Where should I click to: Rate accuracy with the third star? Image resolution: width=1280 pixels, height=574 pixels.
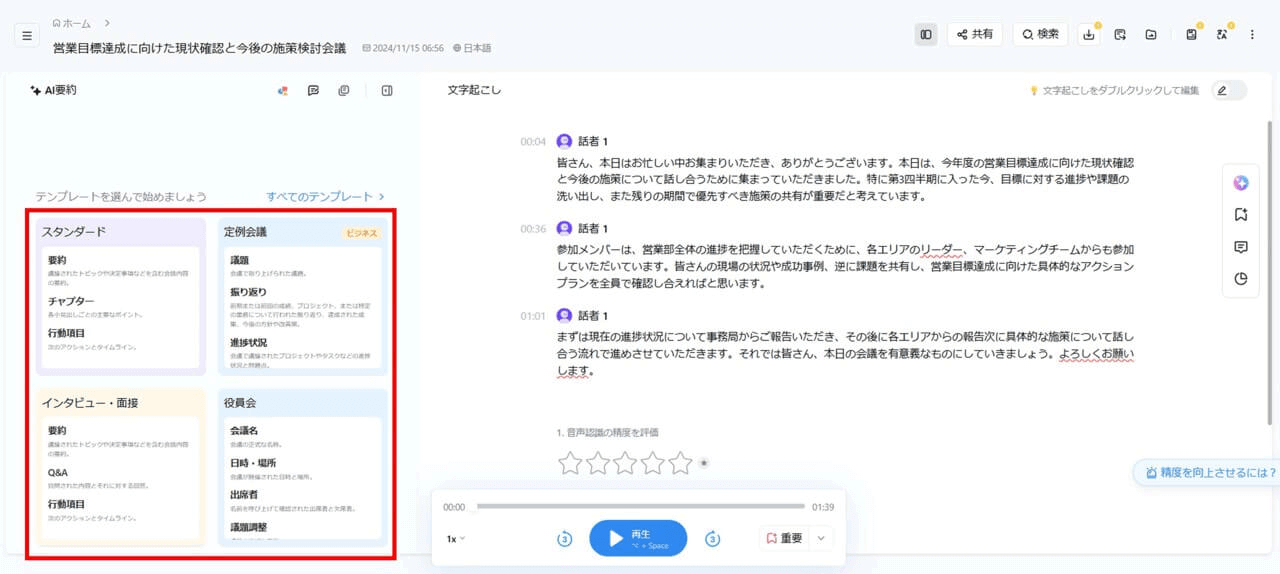tap(625, 462)
